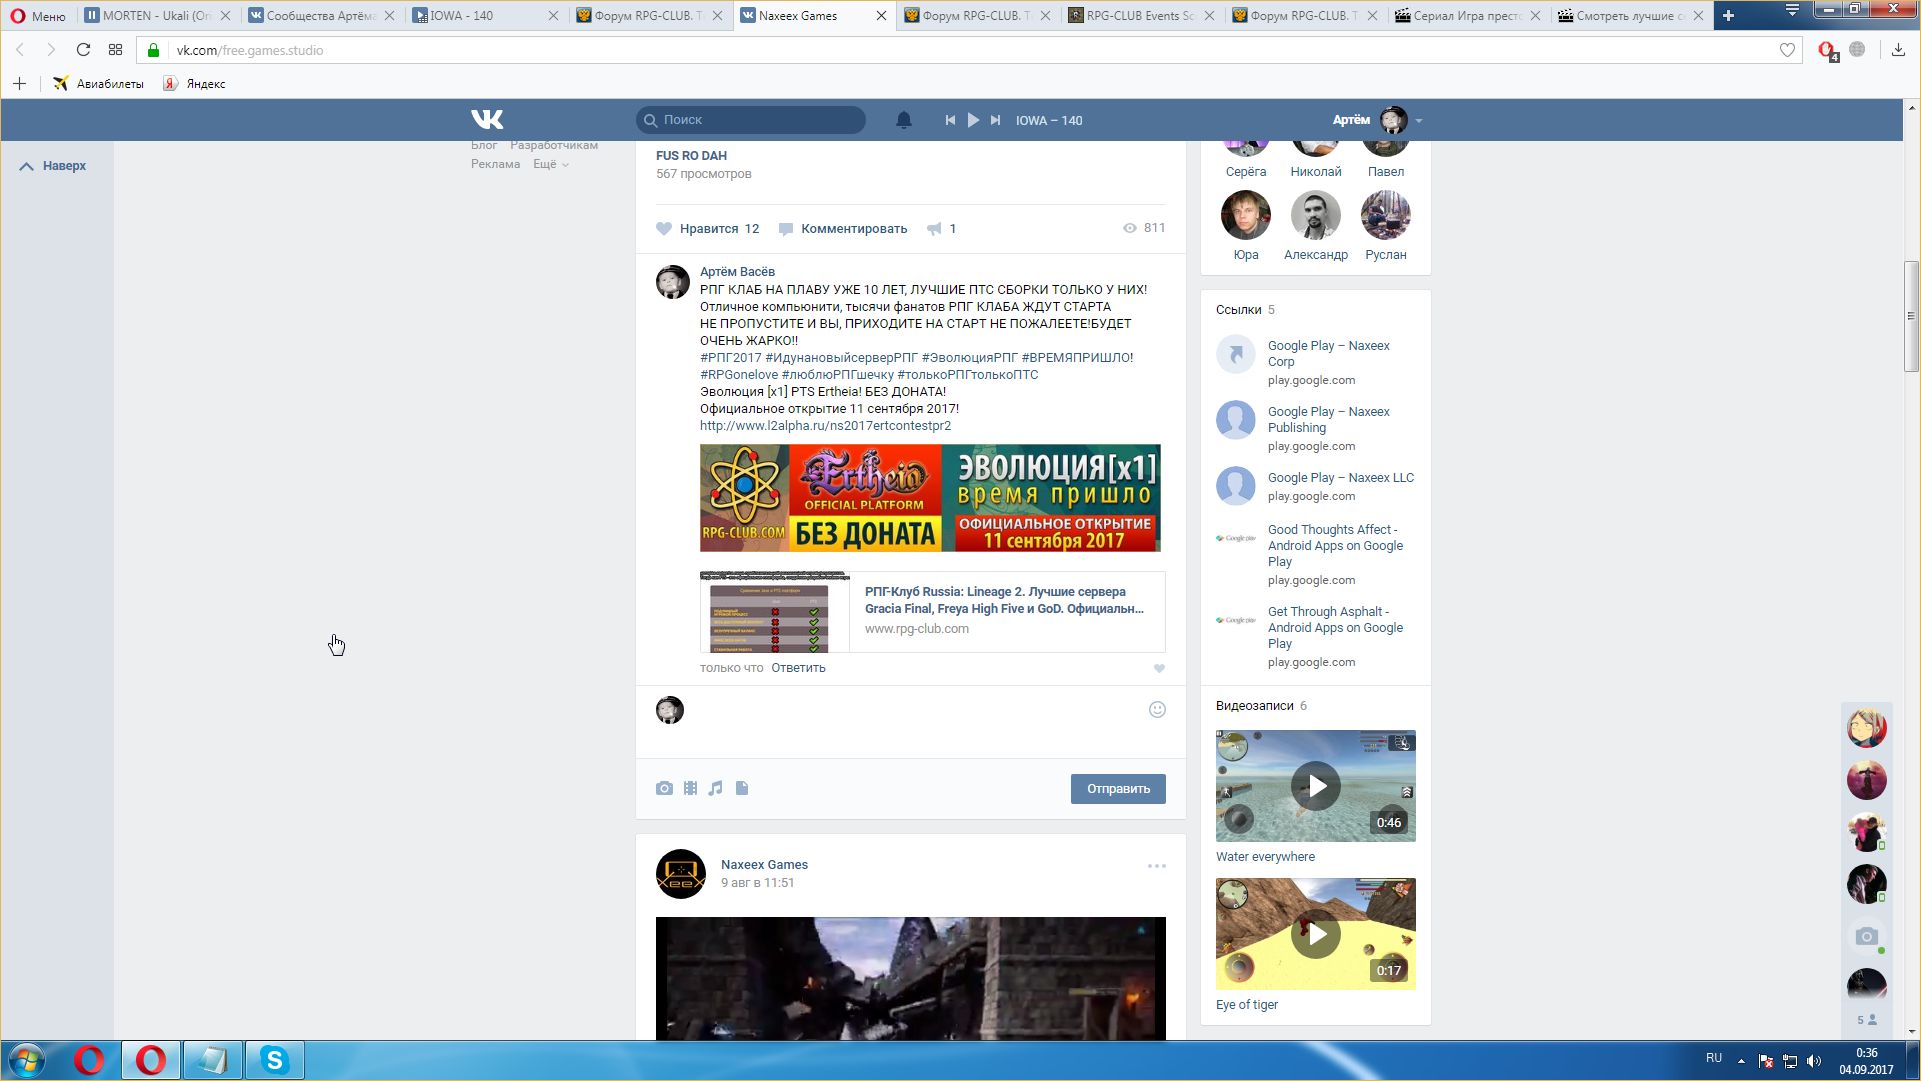Open the volume control in system tray

[x=1814, y=1061]
